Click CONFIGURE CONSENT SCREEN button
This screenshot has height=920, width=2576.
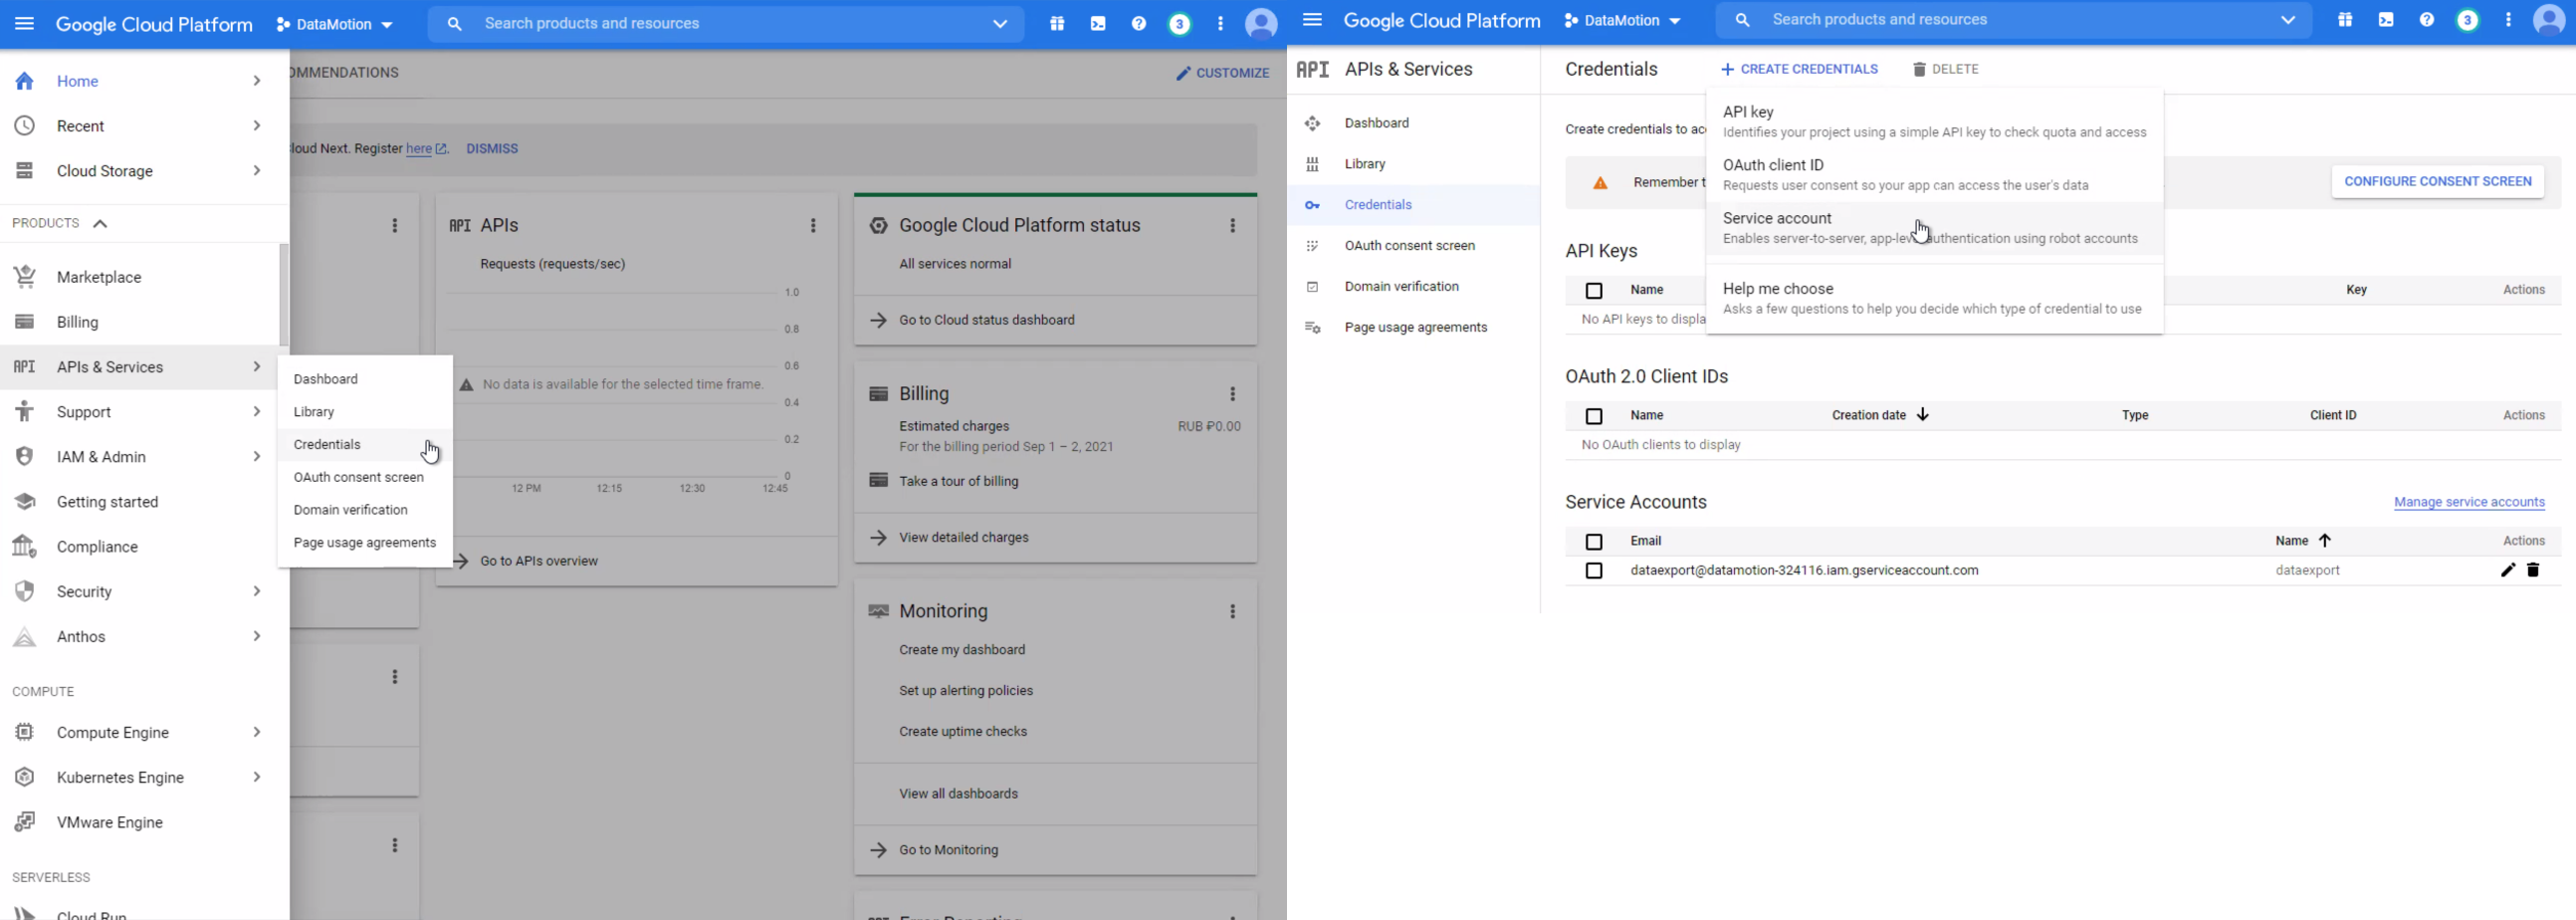click(x=2437, y=181)
